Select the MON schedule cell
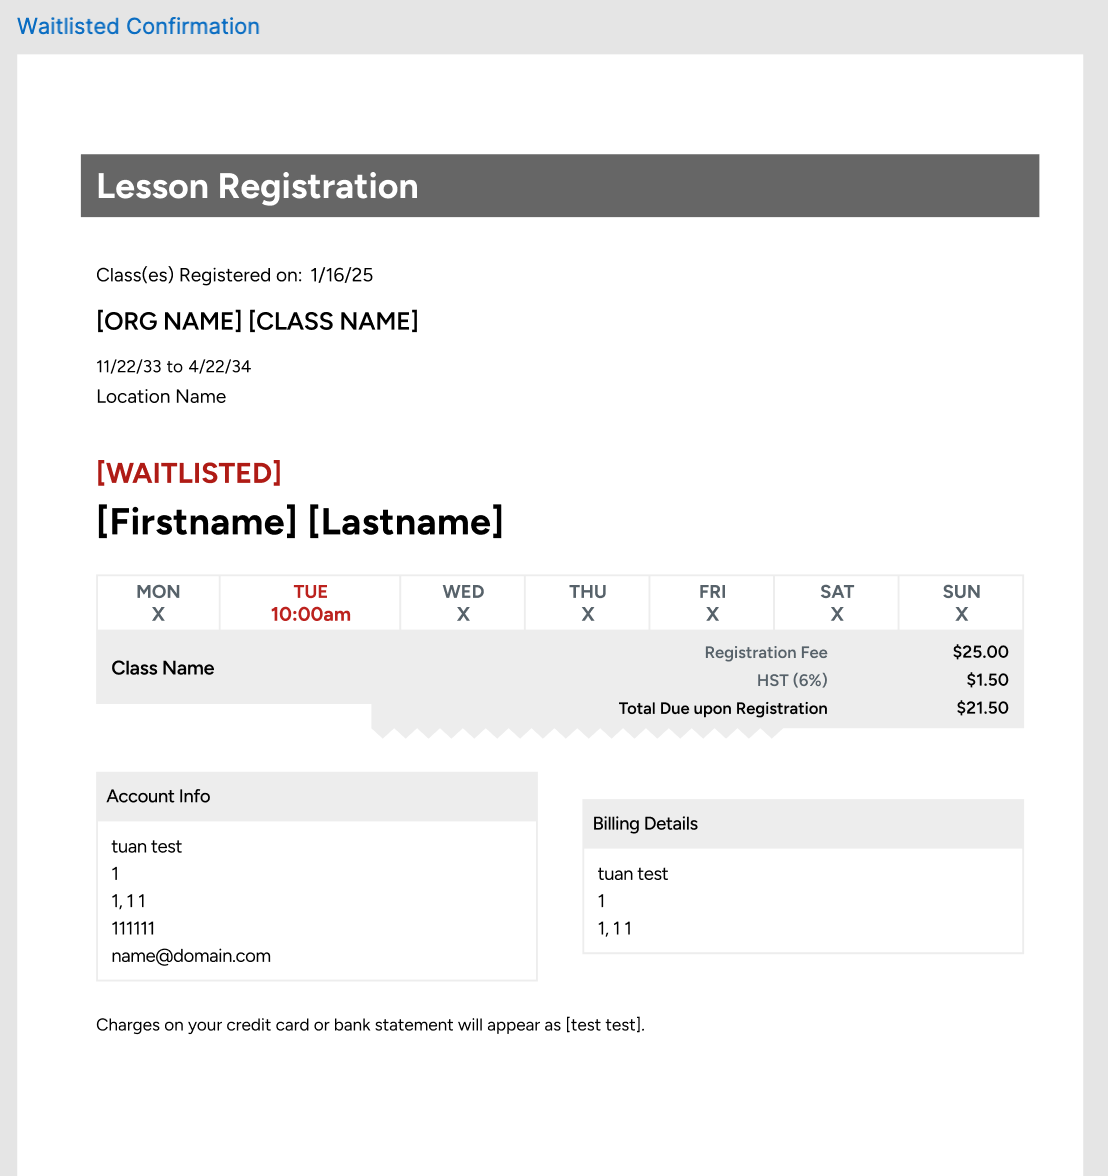Viewport: 1108px width, 1176px height. (x=158, y=603)
